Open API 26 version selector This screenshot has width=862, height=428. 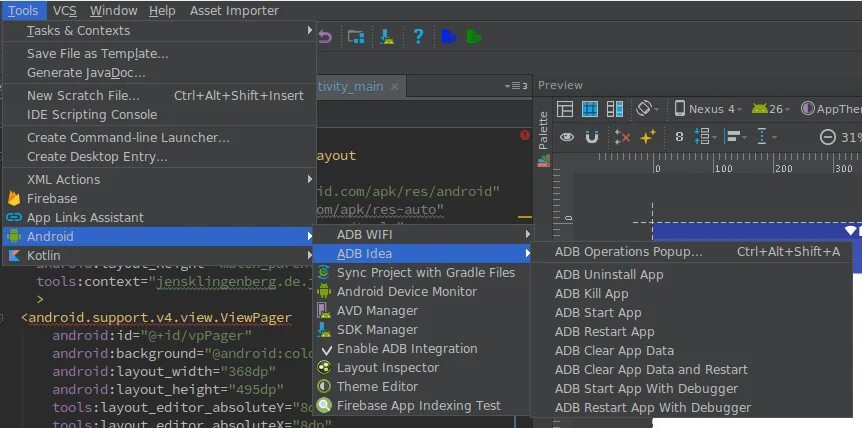tap(771, 109)
